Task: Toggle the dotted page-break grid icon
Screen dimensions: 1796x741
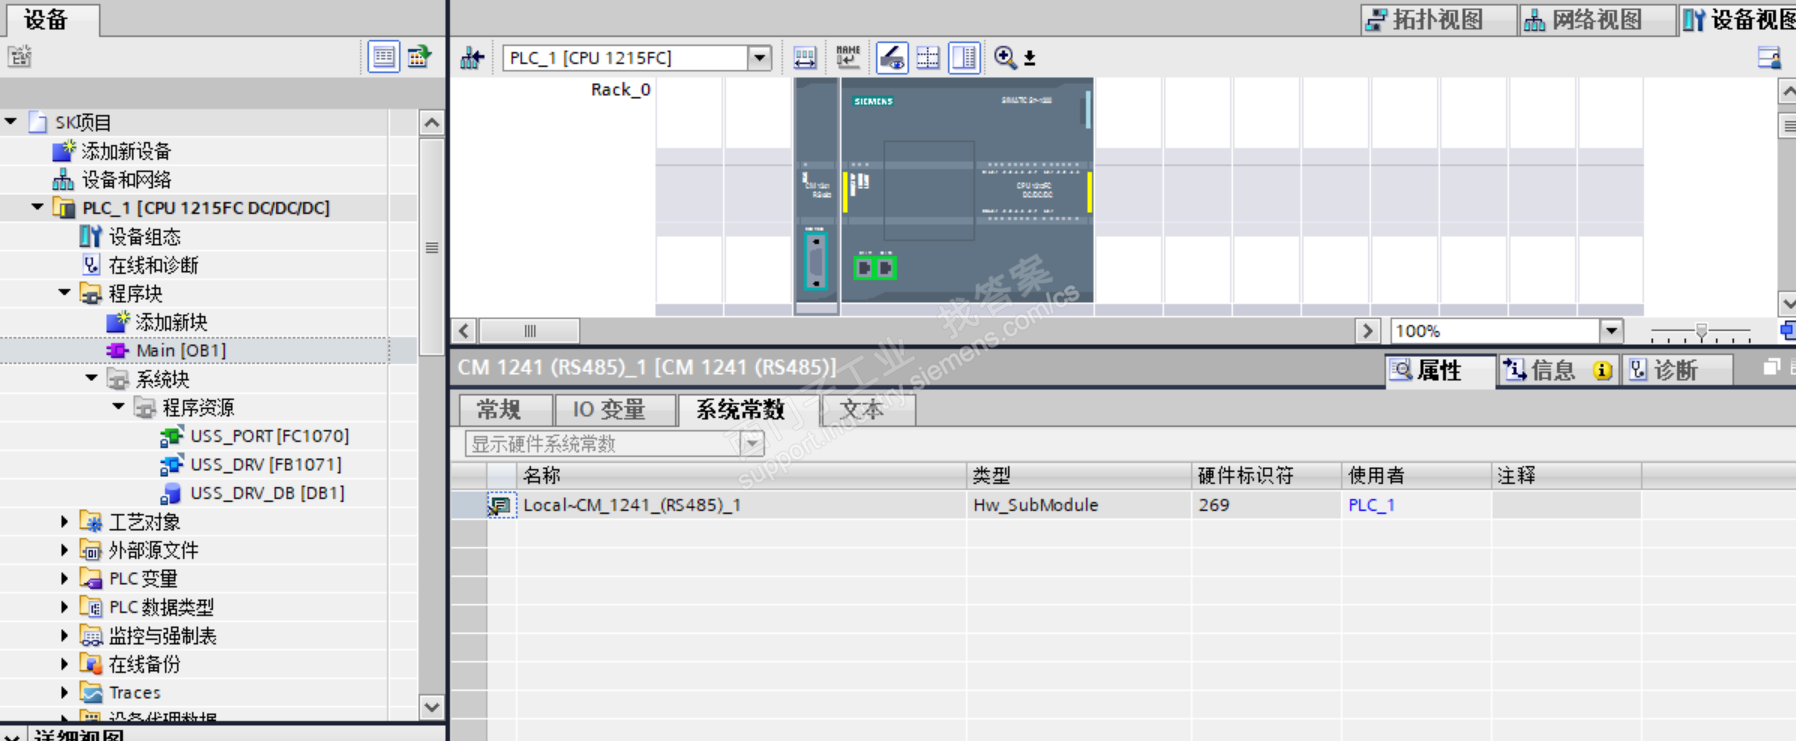Action: coord(928,58)
